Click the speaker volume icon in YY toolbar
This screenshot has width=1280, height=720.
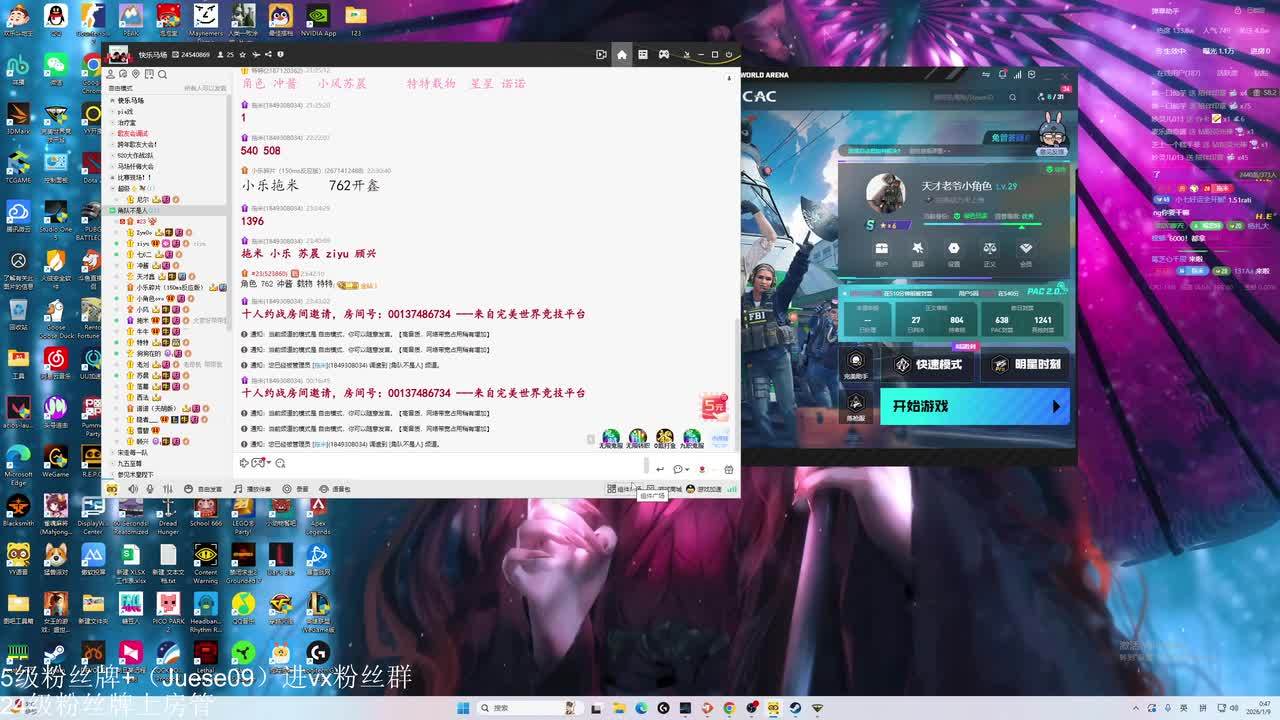coord(130,489)
